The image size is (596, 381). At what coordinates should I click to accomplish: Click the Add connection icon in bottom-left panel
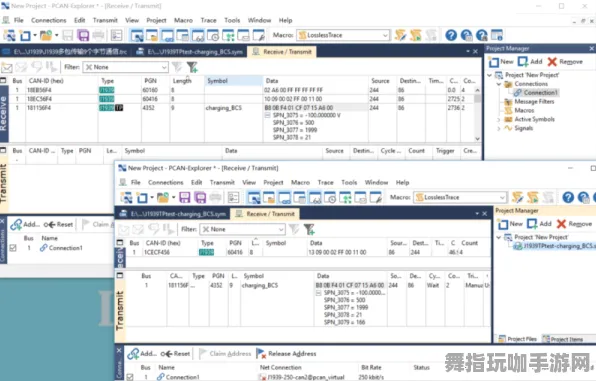tap(16, 224)
